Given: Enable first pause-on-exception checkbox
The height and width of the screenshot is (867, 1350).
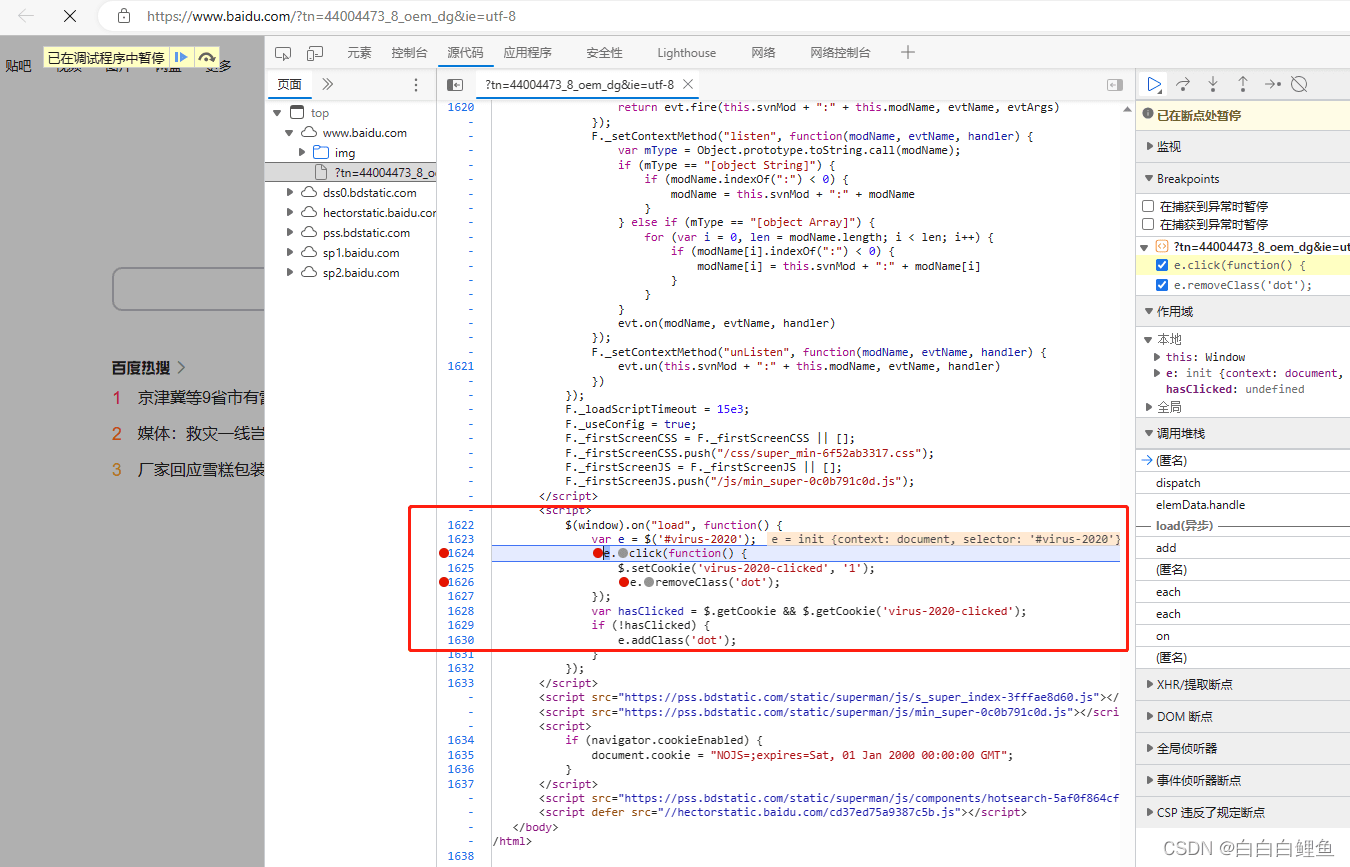Looking at the screenshot, I should (1148, 206).
